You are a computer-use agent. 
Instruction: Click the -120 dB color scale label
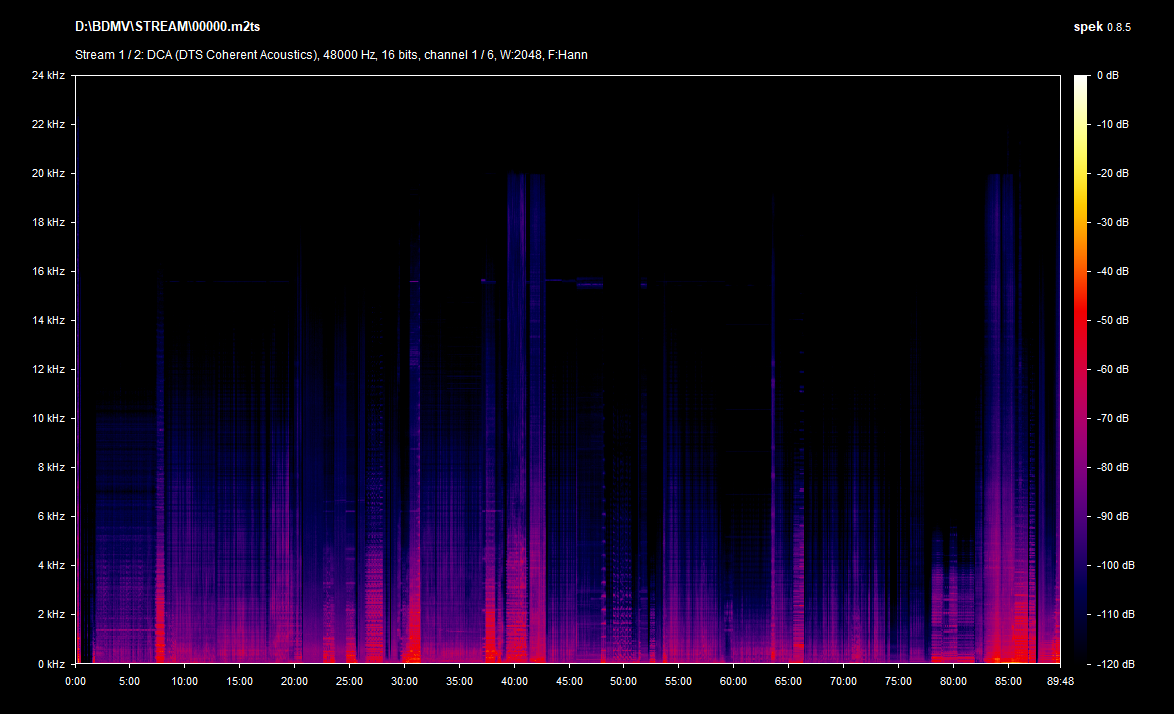tap(1114, 664)
